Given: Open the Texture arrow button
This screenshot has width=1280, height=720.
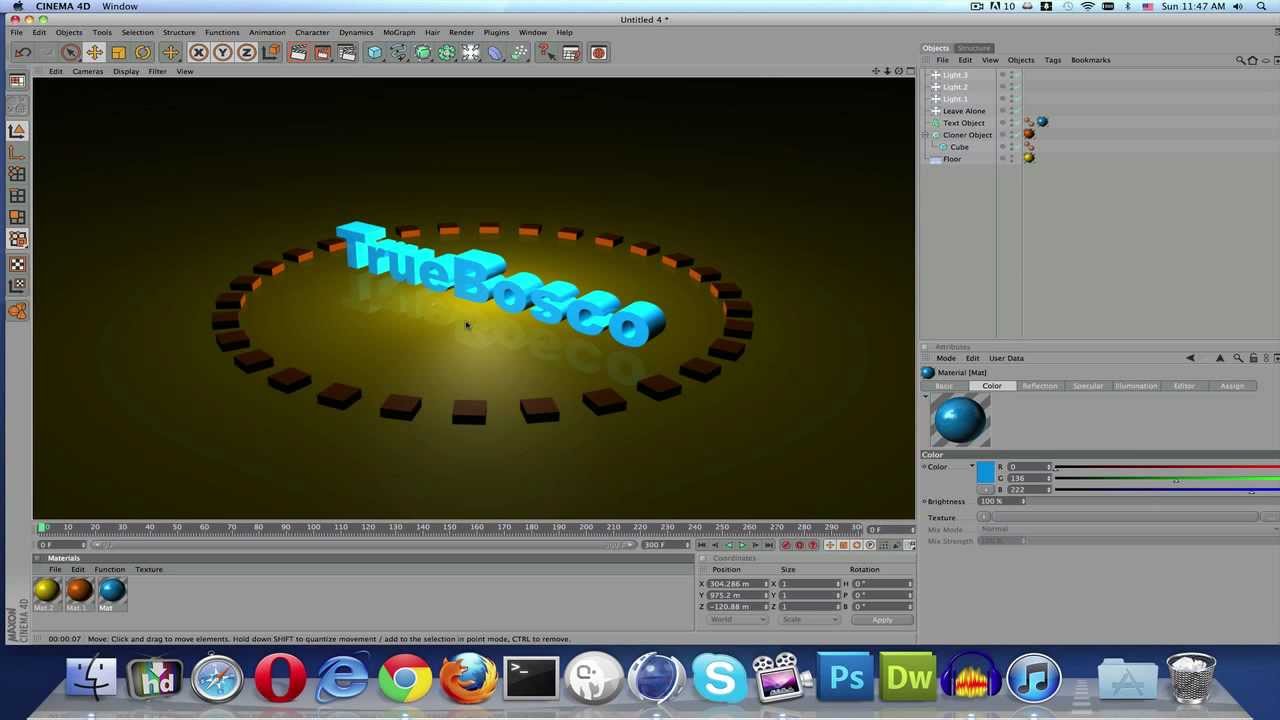Looking at the screenshot, I should pyautogui.click(x=984, y=518).
